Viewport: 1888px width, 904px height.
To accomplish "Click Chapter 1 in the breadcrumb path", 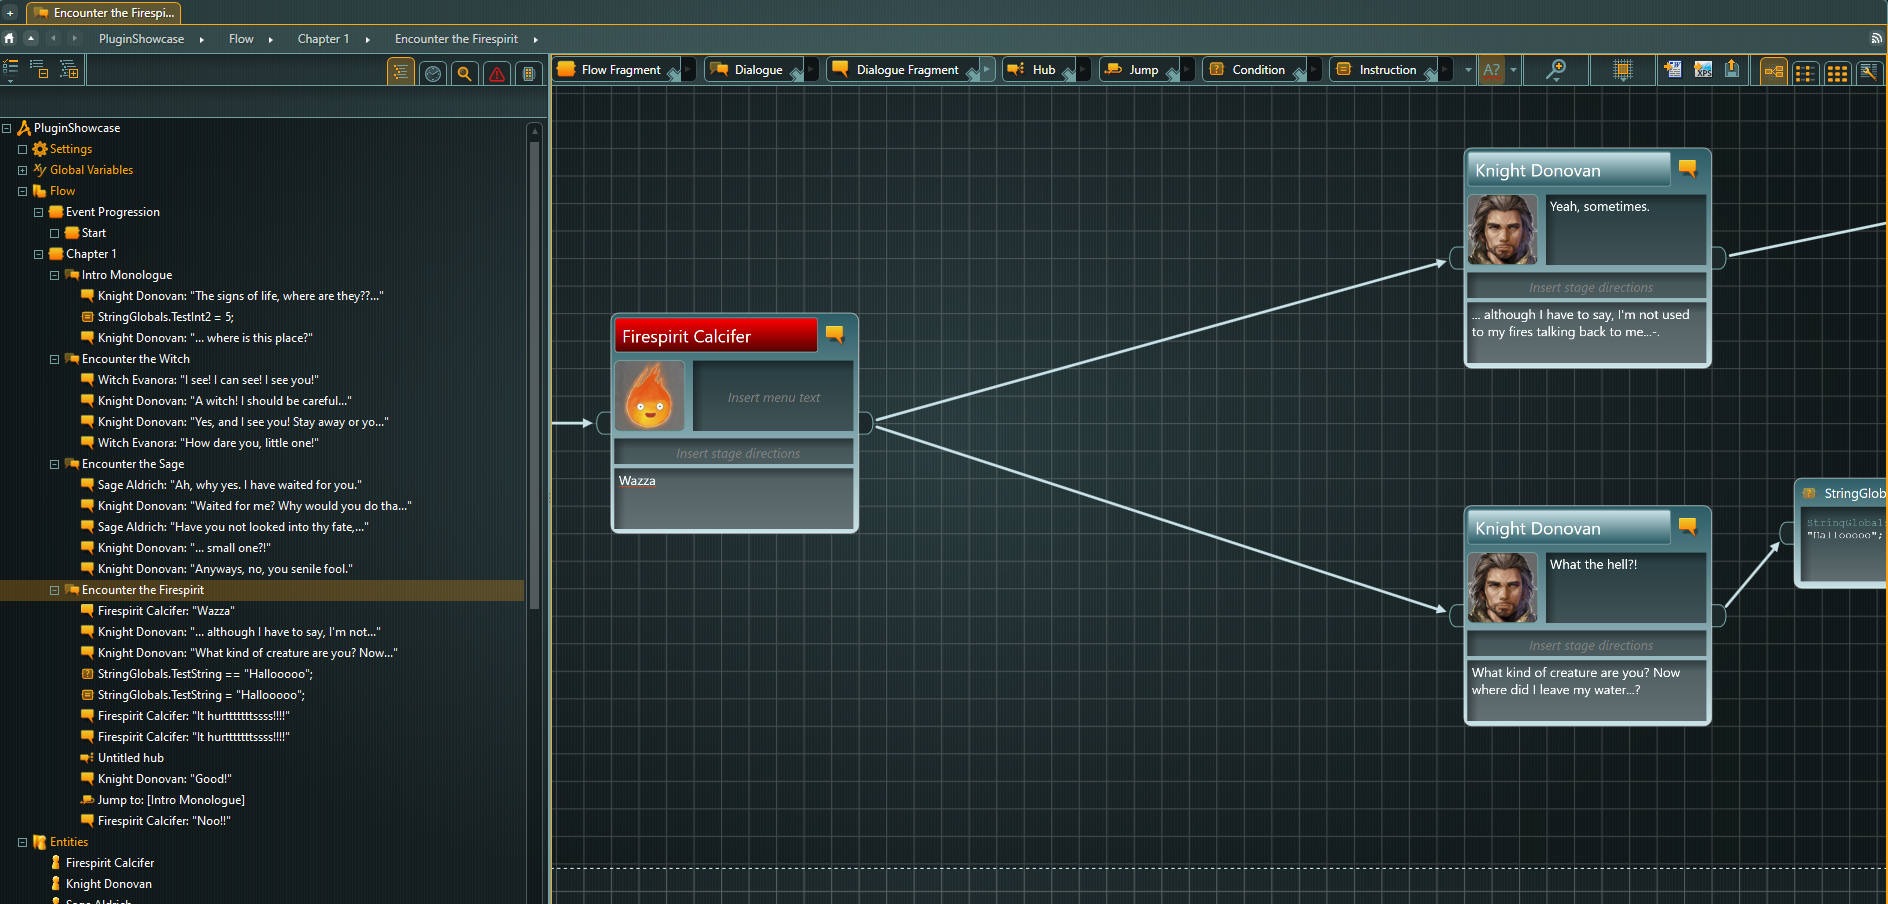I will (x=323, y=39).
